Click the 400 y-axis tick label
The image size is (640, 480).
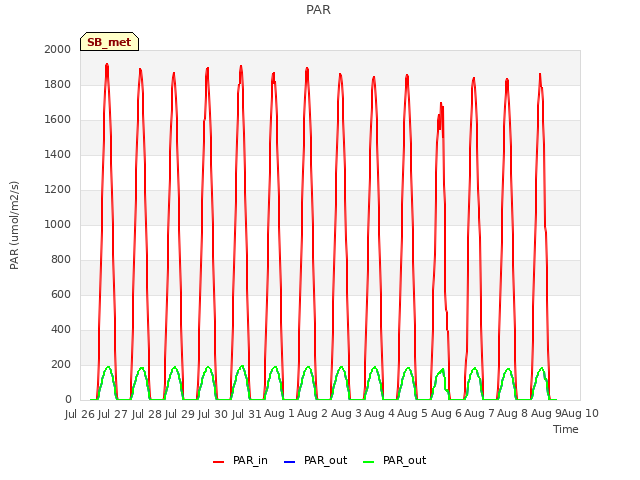pos(61,329)
